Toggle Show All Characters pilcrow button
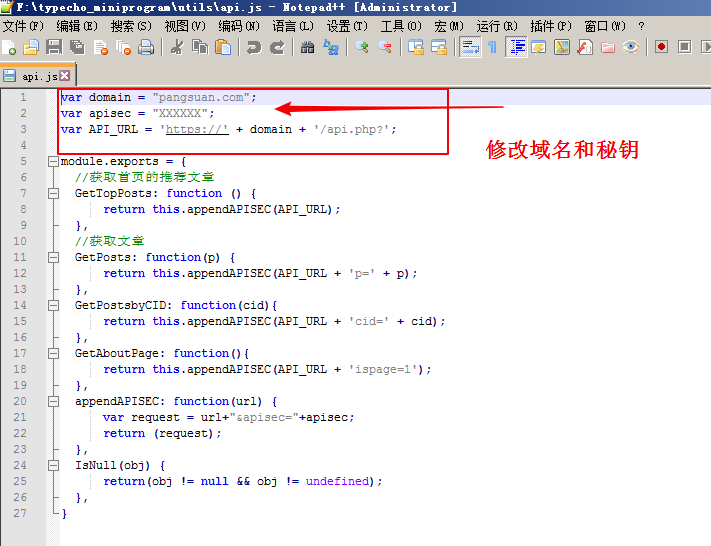Image resolution: width=711 pixels, height=546 pixels. tap(491, 47)
